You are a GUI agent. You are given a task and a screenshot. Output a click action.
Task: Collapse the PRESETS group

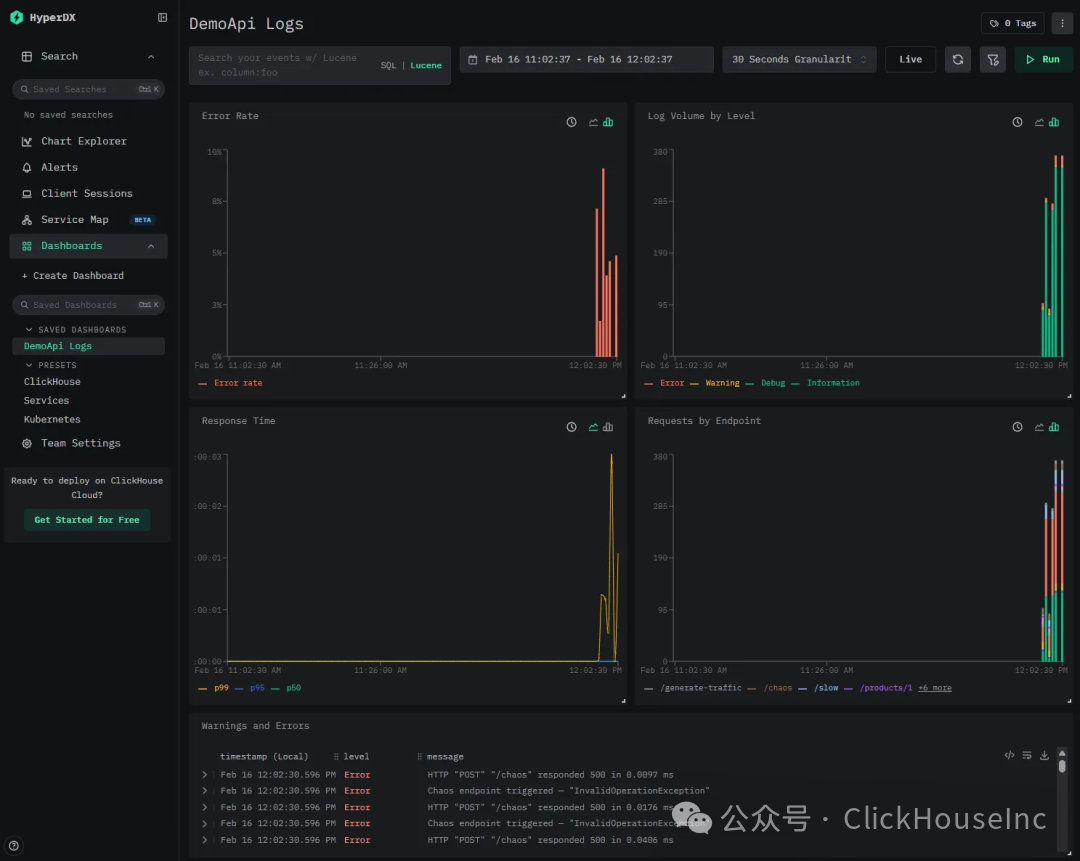click(x=29, y=365)
